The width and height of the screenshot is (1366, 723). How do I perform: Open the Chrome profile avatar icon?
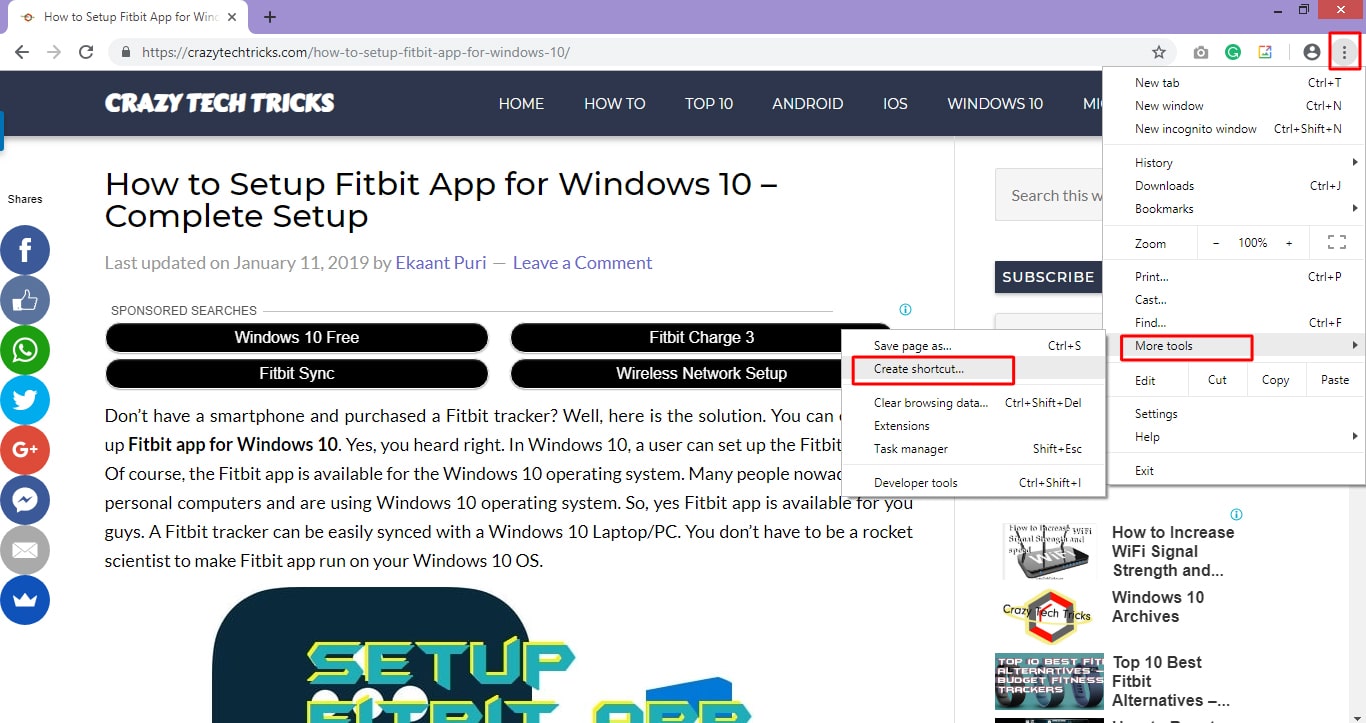click(x=1311, y=52)
